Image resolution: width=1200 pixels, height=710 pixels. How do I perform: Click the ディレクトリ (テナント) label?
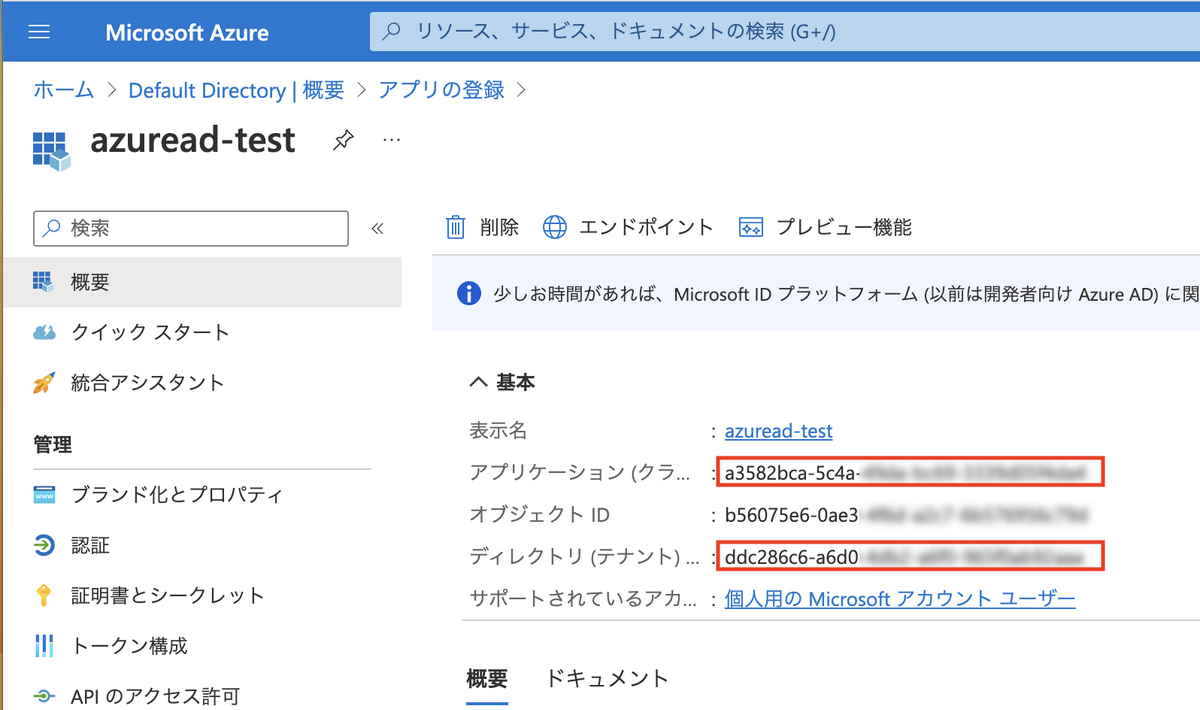point(583,555)
